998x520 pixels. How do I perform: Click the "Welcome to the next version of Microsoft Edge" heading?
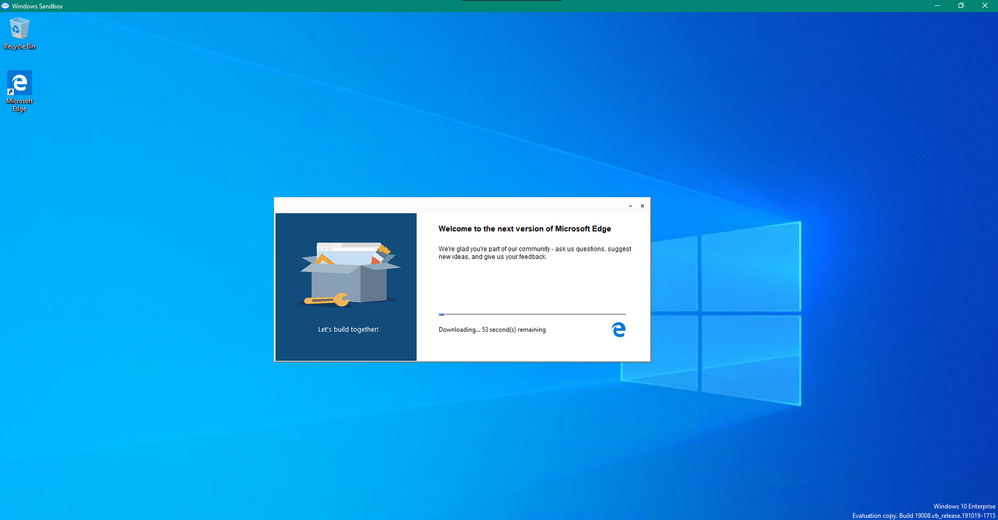coord(524,228)
